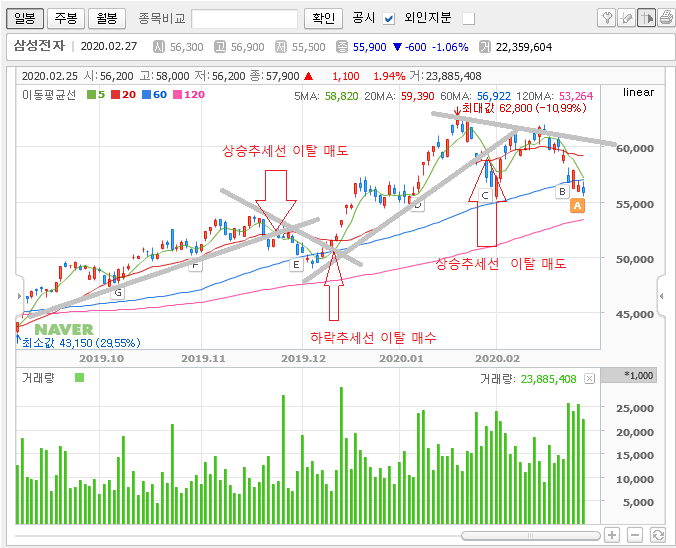Open disclosure marker C on the chart
This screenshot has width=676, height=548.
click(485, 195)
